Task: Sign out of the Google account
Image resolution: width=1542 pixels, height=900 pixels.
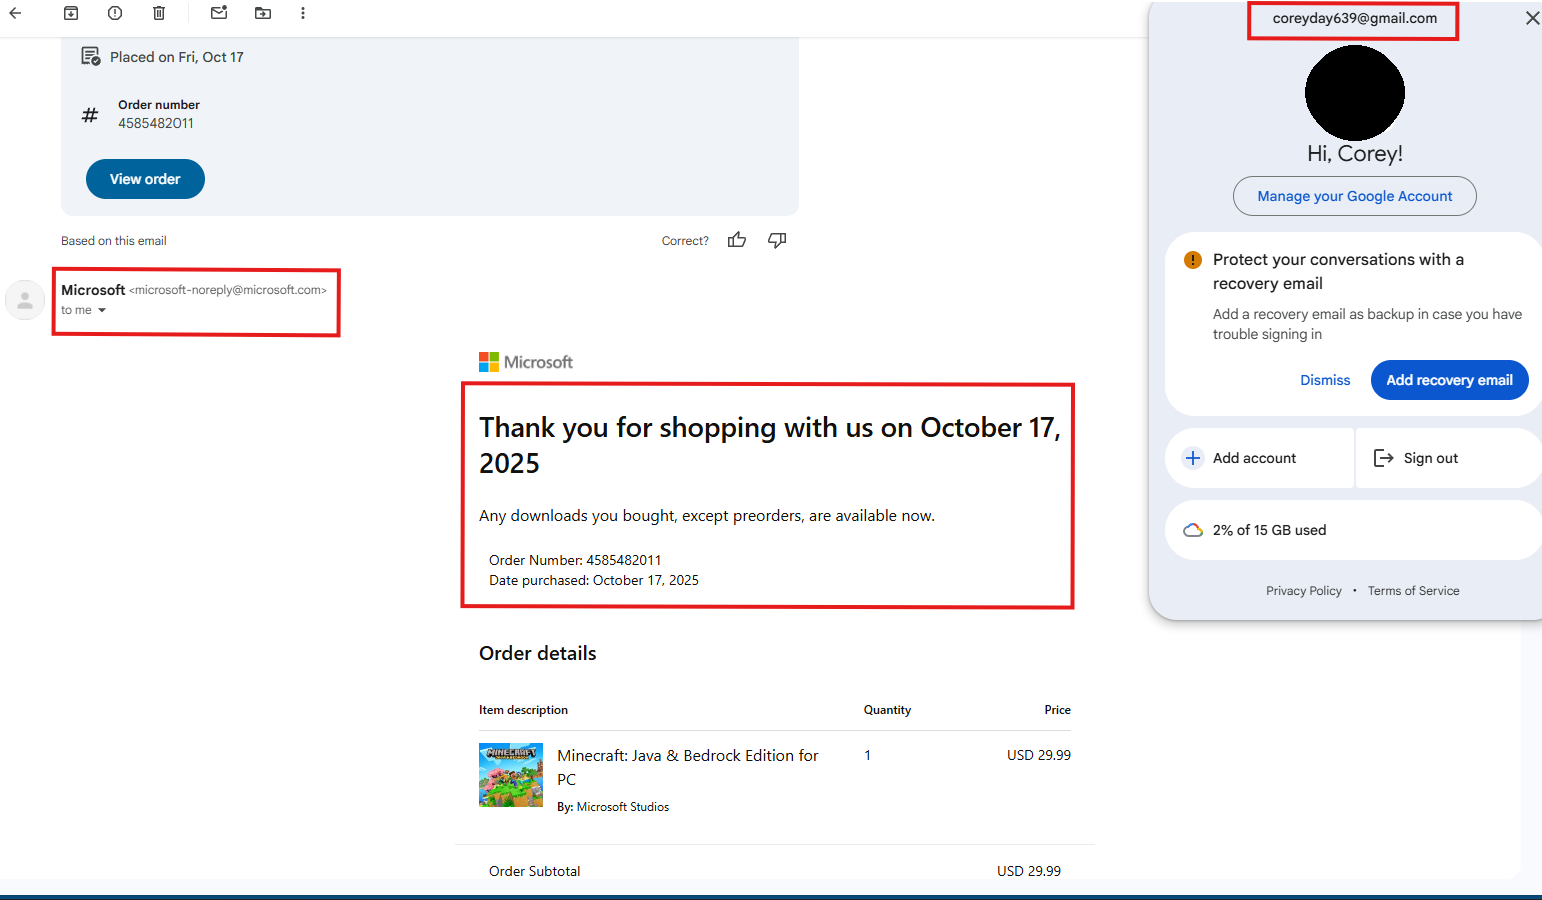Action: (x=1448, y=458)
